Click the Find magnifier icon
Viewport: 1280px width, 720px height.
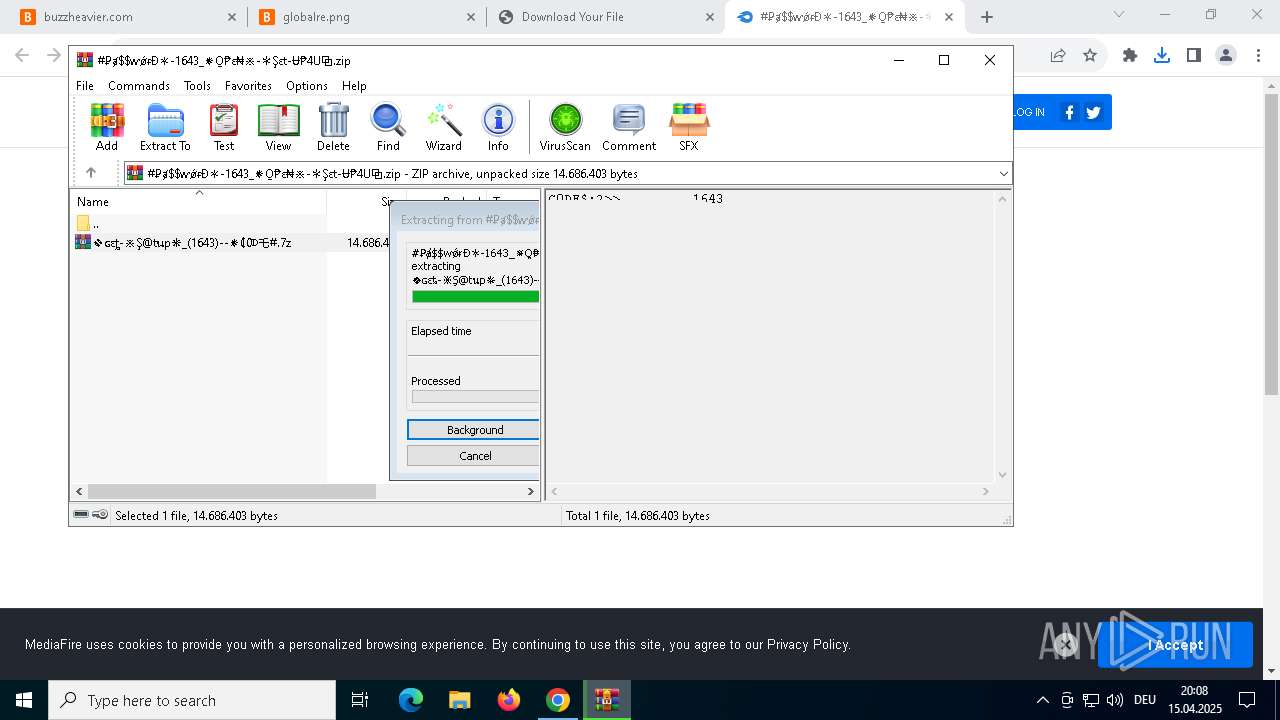point(388,127)
